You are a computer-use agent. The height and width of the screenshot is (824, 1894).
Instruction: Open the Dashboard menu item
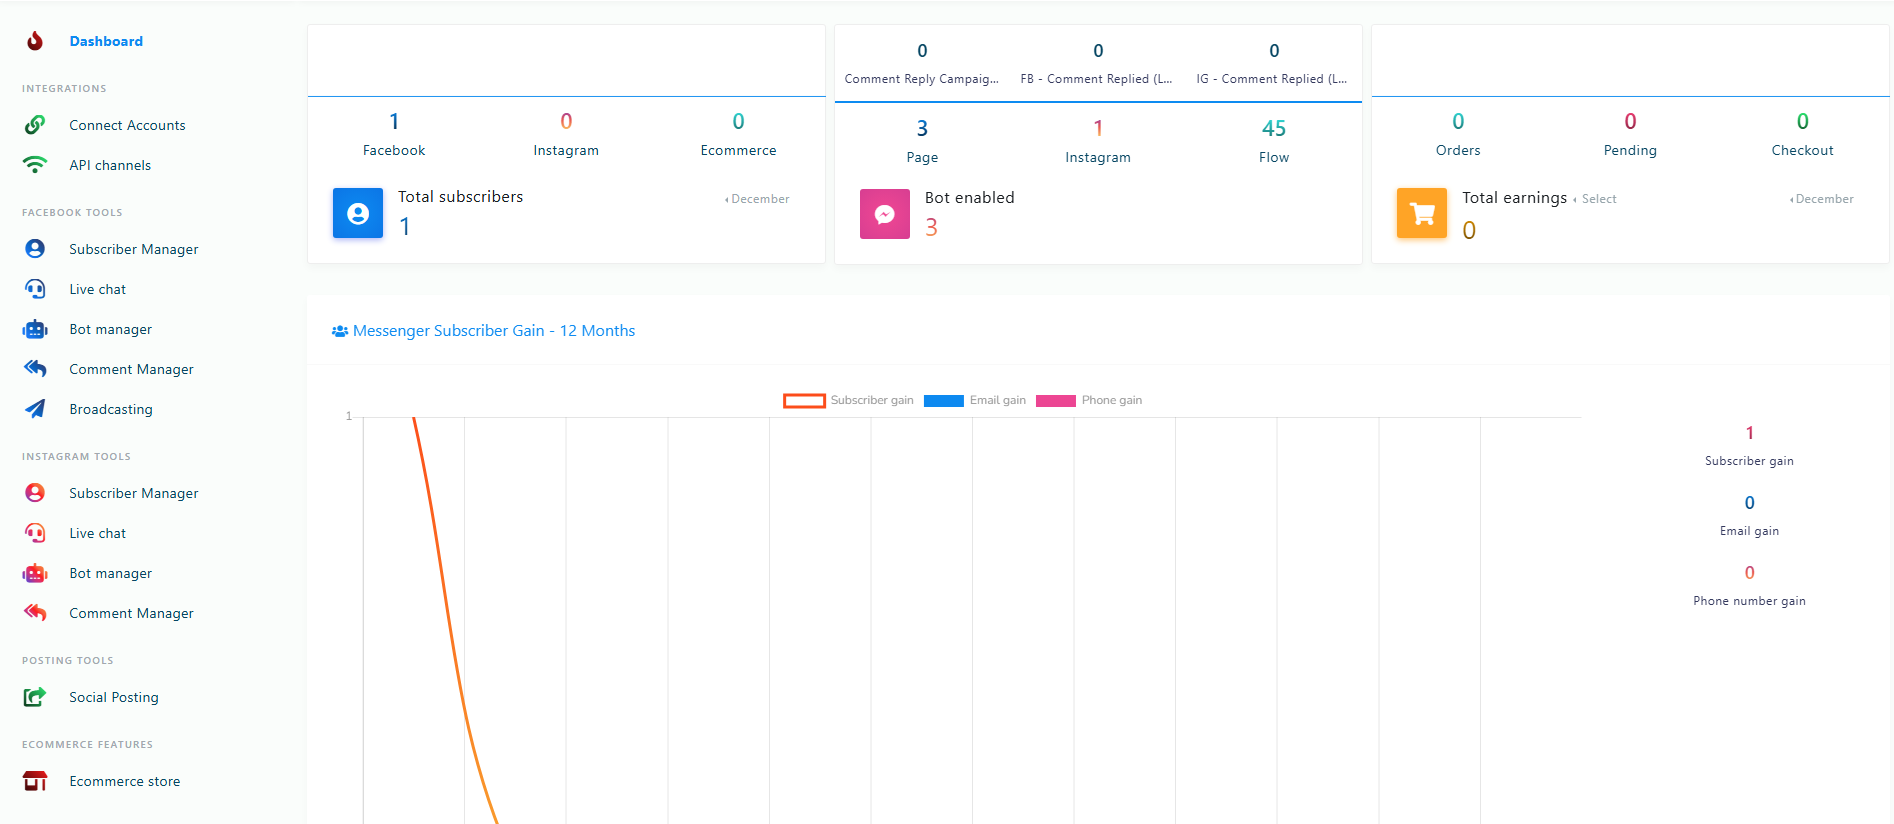coord(106,41)
